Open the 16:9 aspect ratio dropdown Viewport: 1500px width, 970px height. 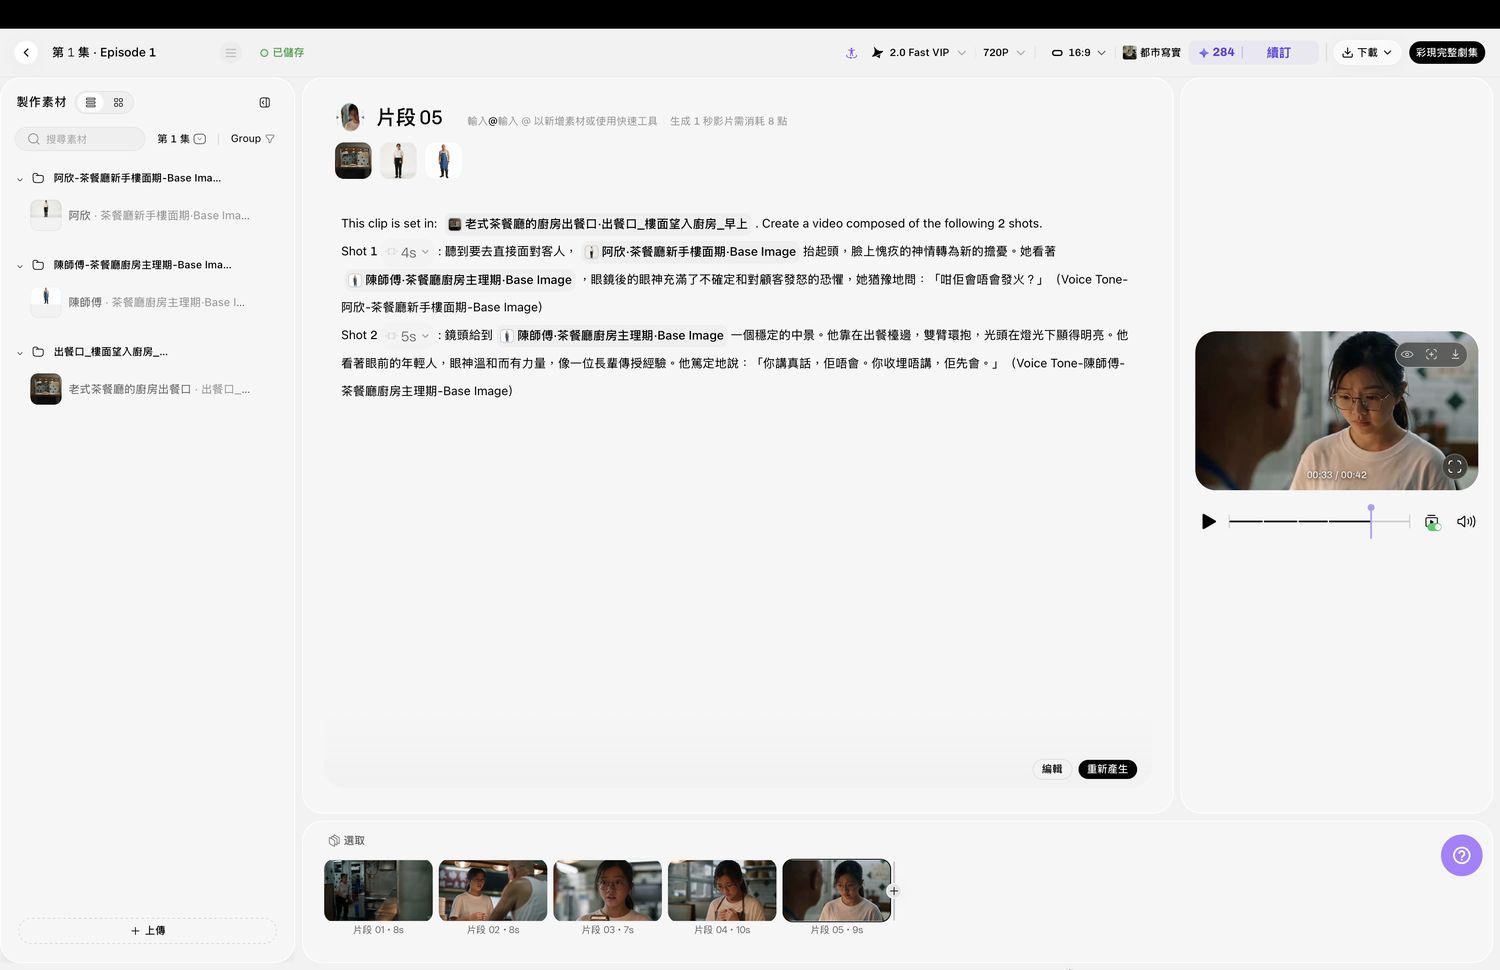1078,53
